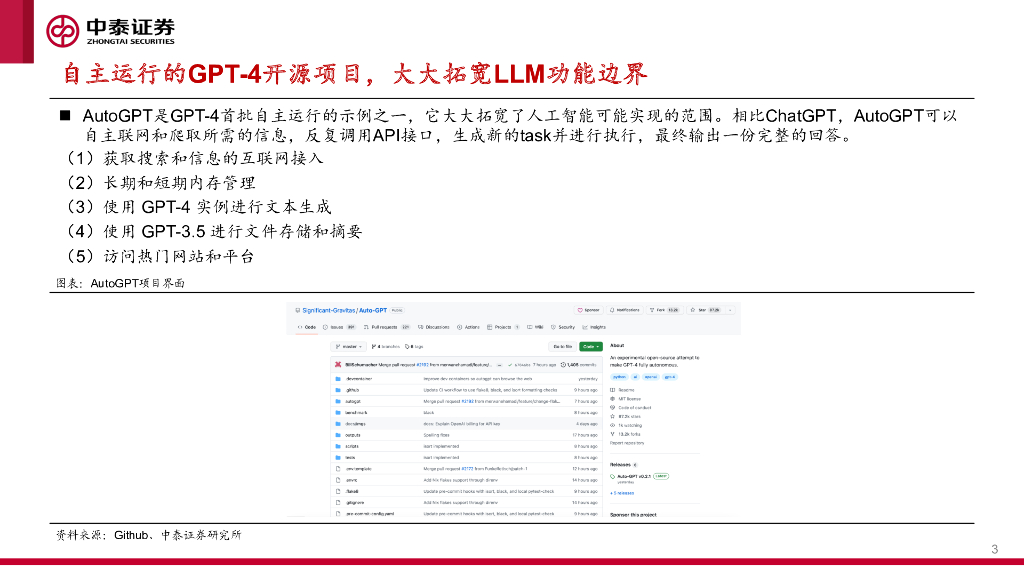
Task: Click the slide title mentioning GPT-4开源项目
Action: click(355, 74)
